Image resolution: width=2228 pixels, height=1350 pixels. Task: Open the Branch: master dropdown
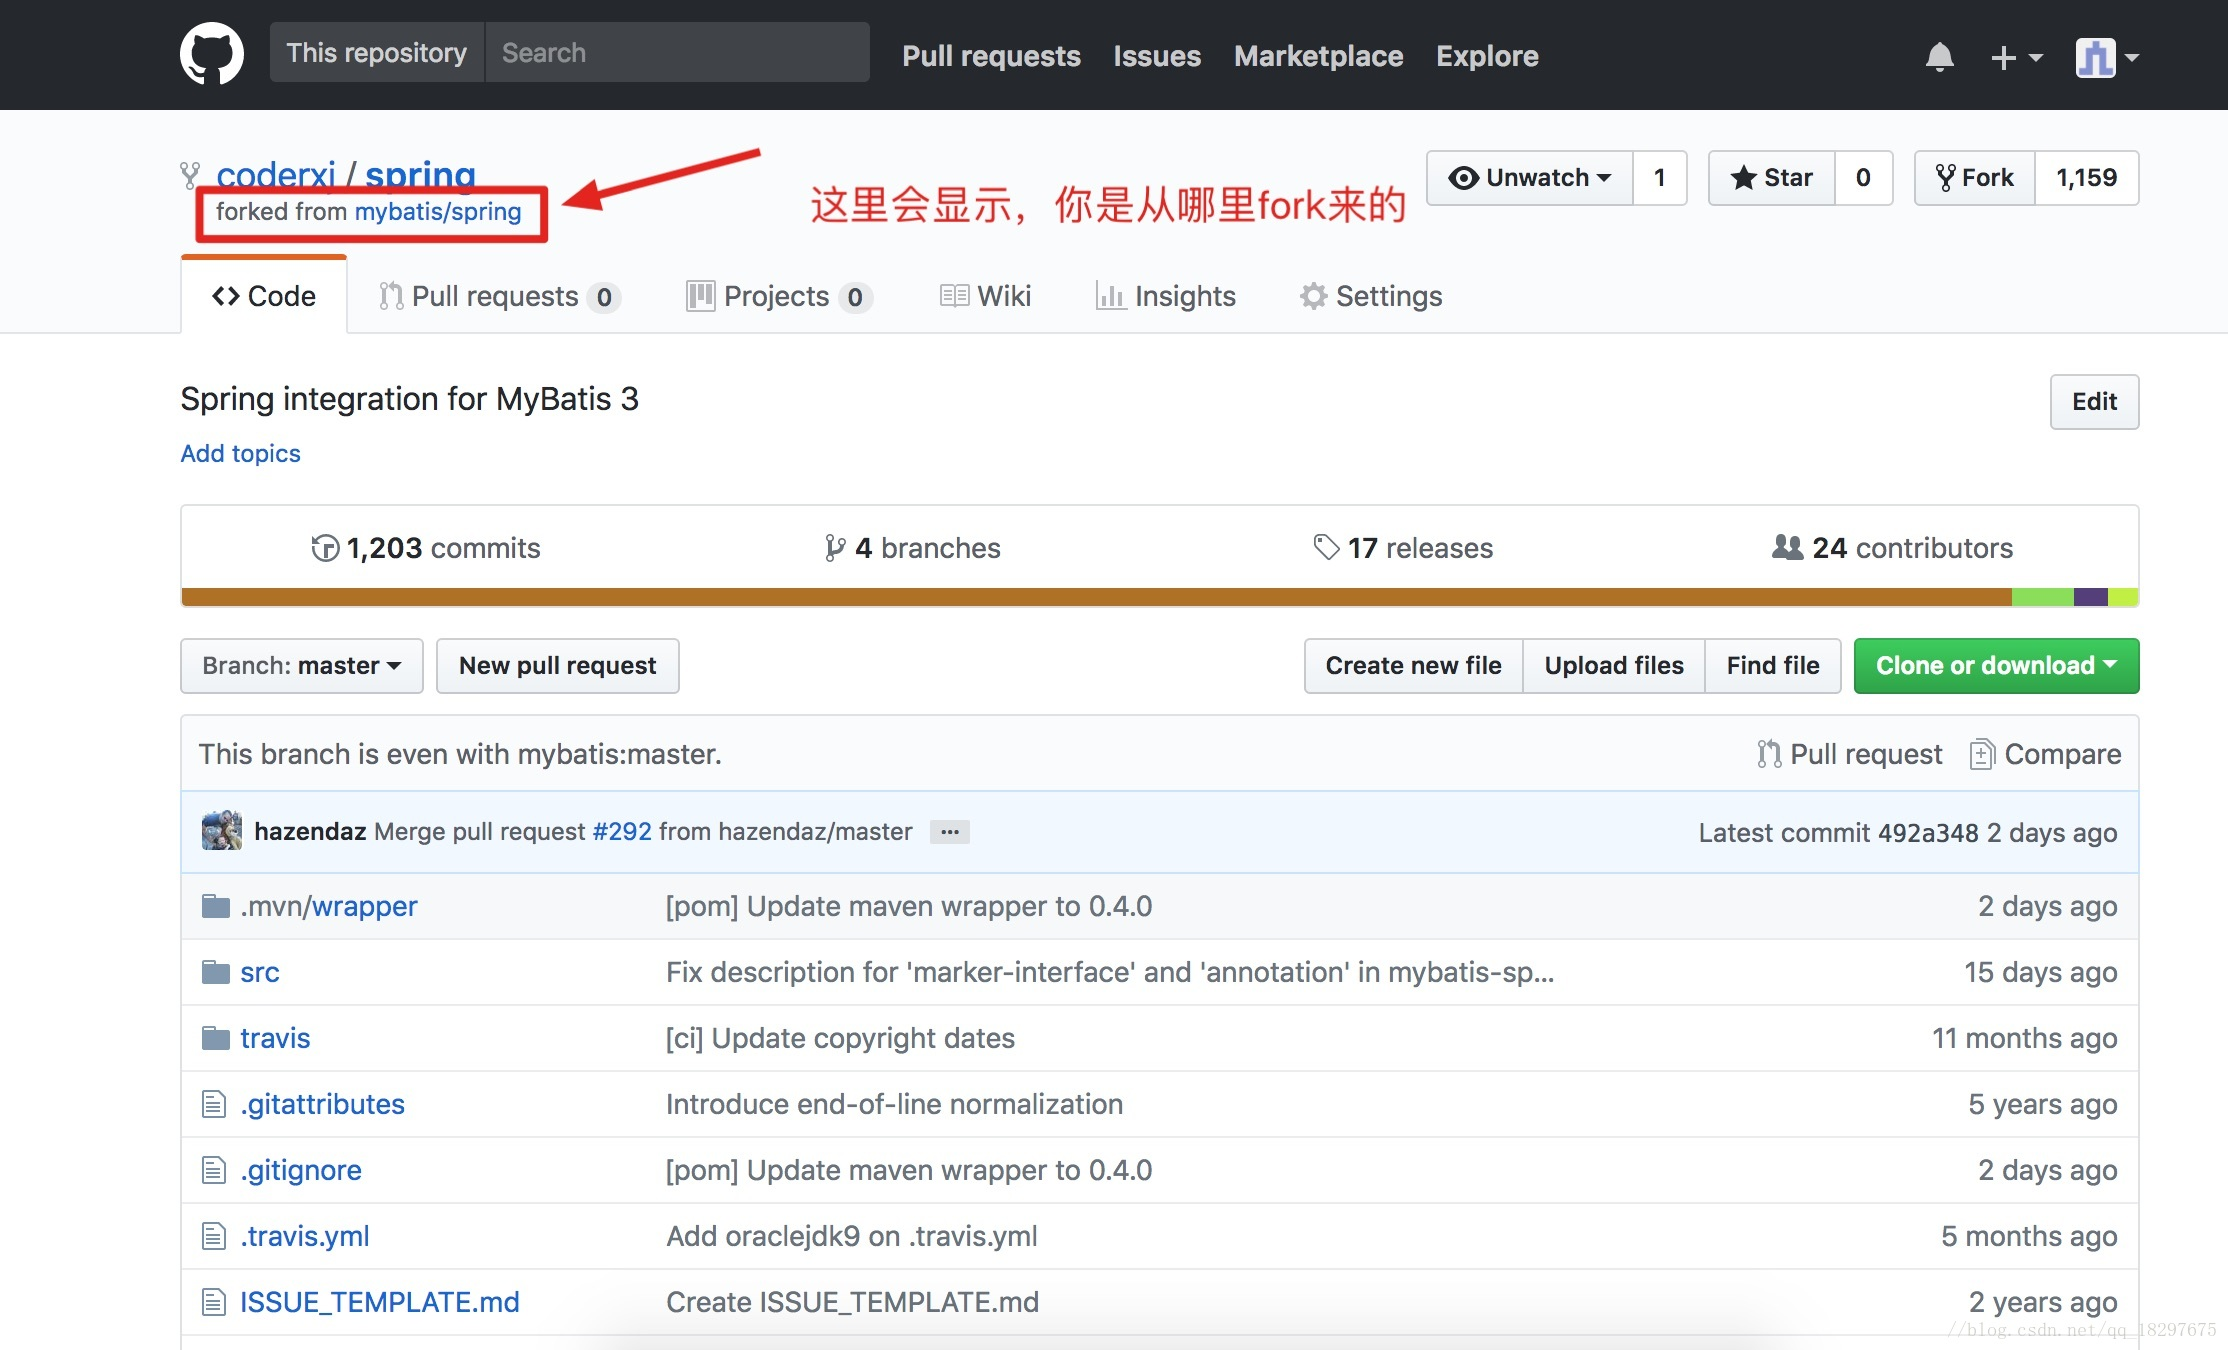(x=301, y=666)
